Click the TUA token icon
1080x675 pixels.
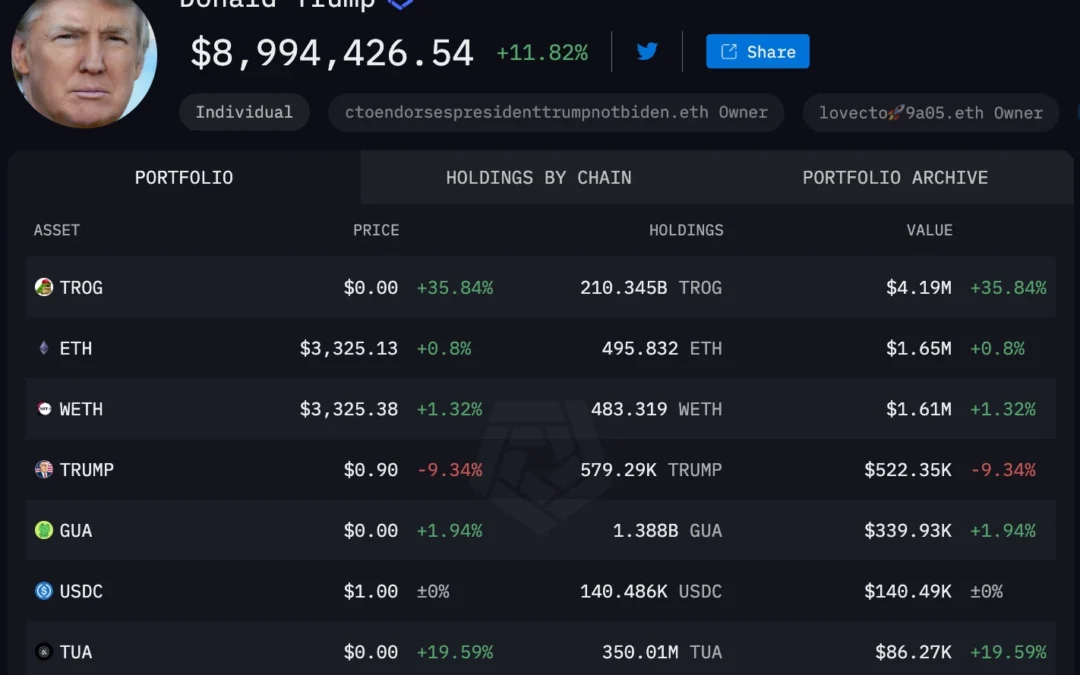(x=44, y=652)
